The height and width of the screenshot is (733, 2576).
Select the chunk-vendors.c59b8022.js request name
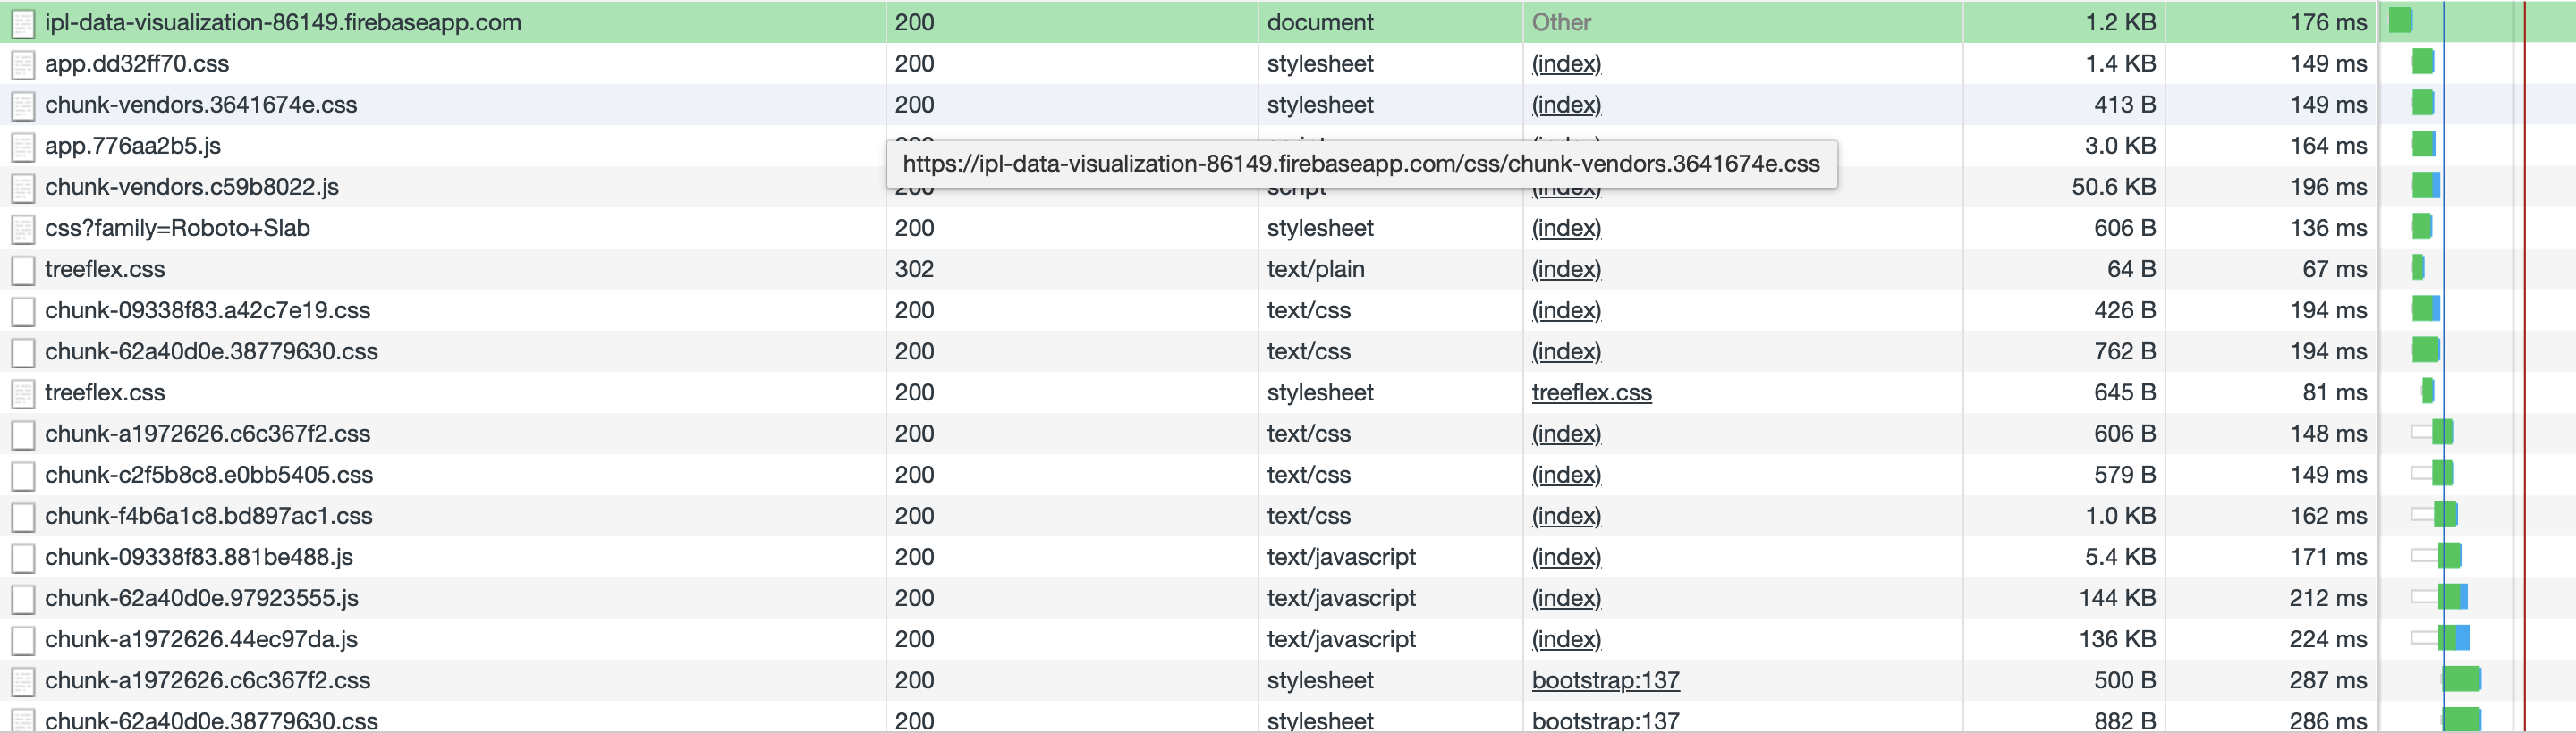coord(192,187)
